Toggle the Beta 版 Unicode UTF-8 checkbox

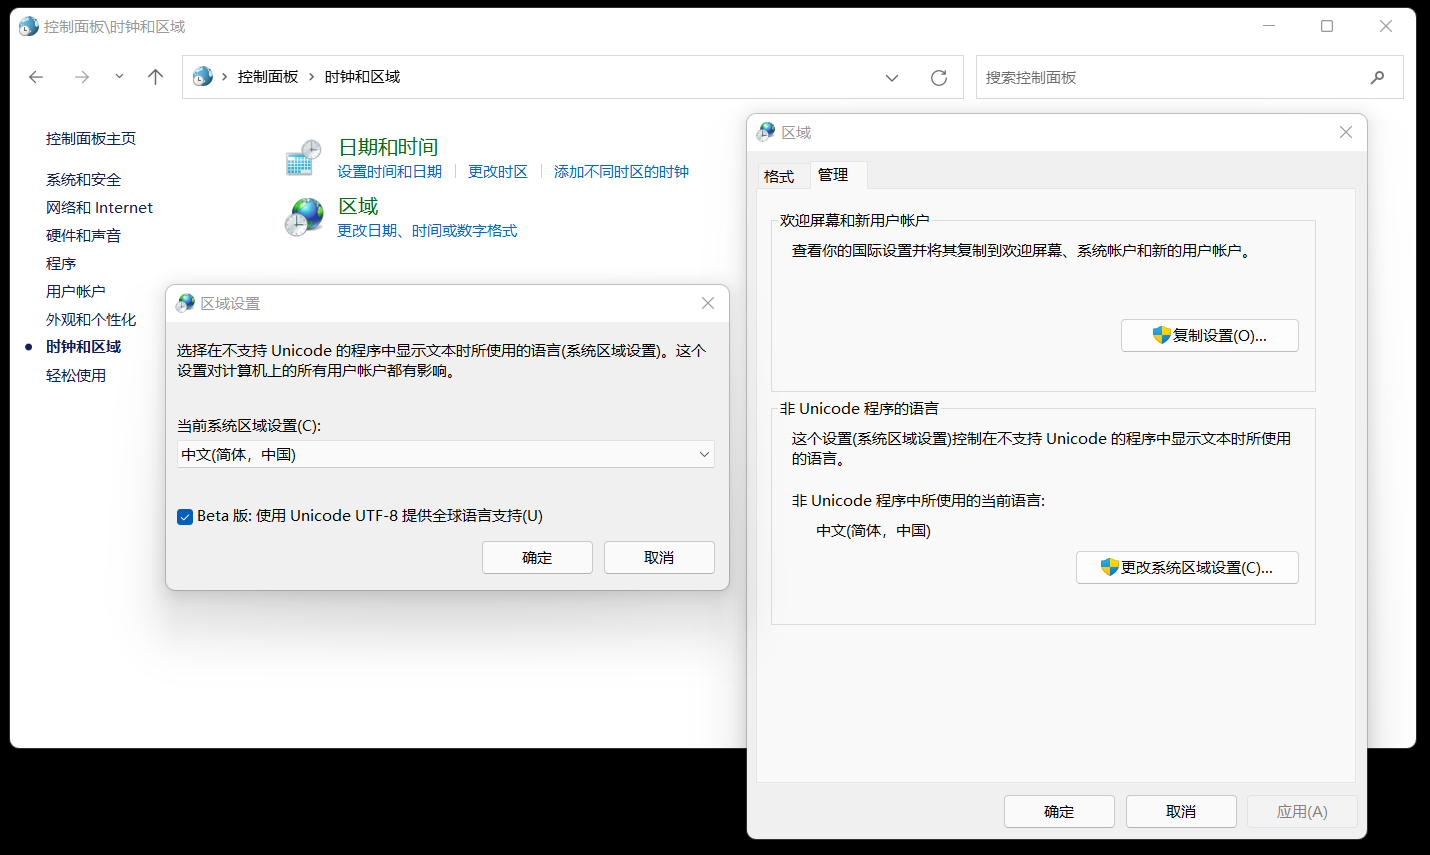click(185, 516)
